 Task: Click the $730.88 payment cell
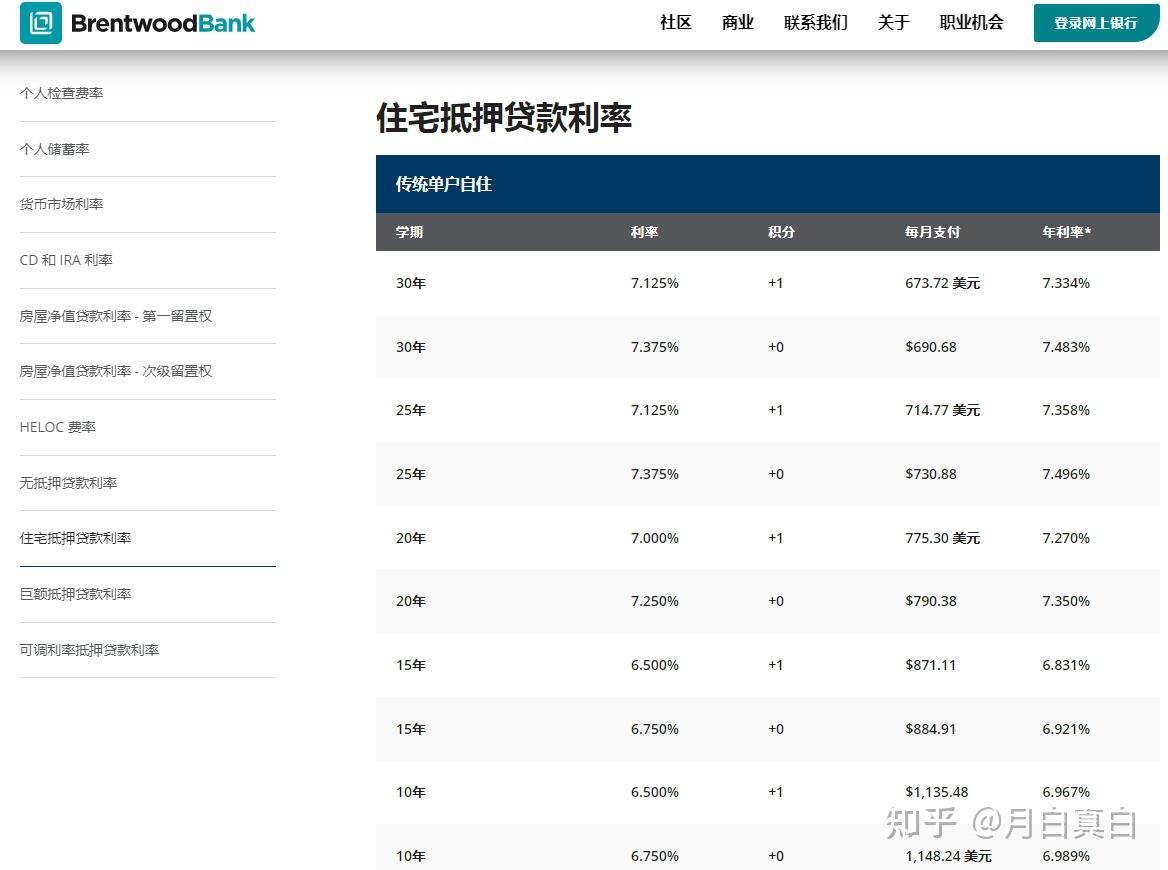coord(930,474)
